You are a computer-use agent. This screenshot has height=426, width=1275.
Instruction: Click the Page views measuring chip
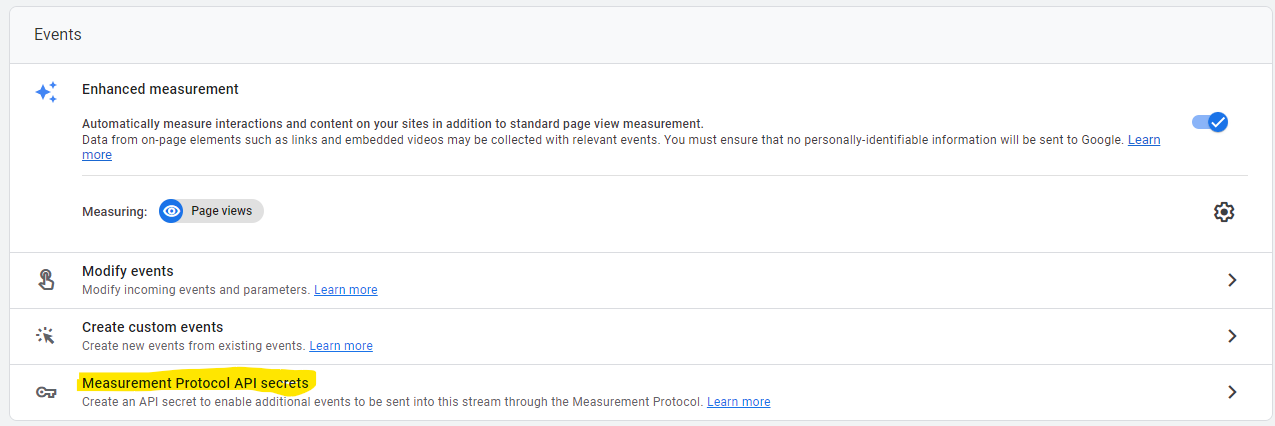pyautogui.click(x=211, y=211)
